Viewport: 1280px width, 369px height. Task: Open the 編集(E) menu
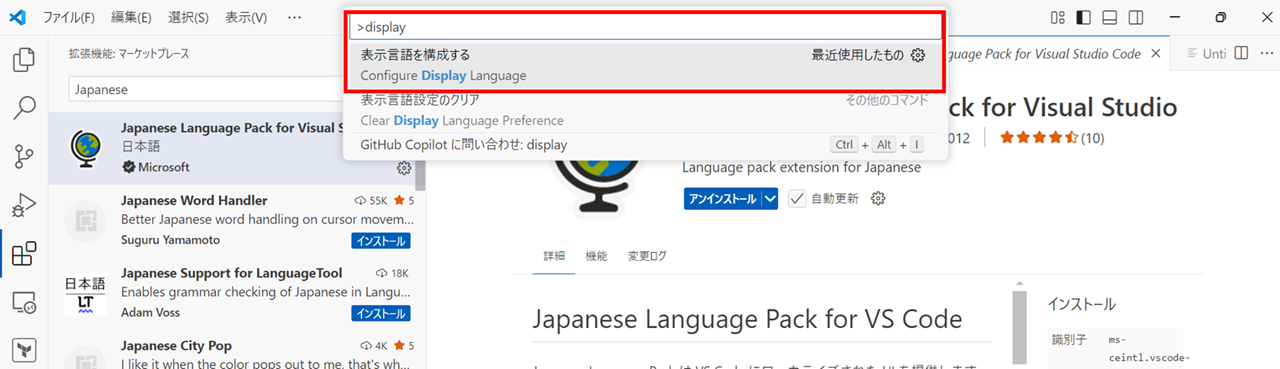tap(131, 18)
